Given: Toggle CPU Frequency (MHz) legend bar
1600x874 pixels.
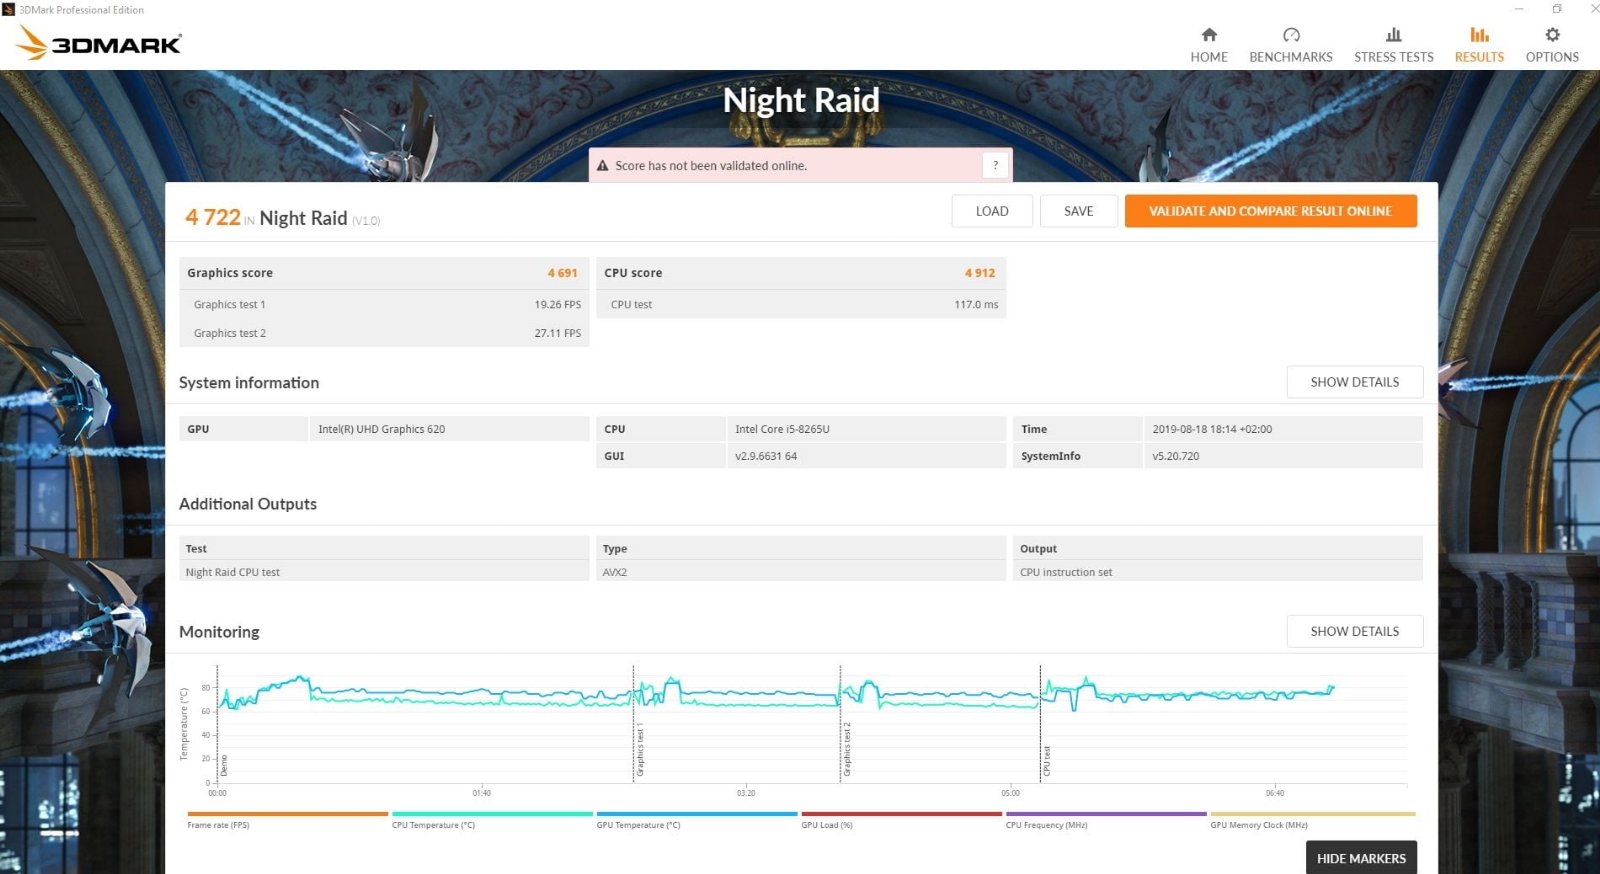Looking at the screenshot, I should [x=1106, y=814].
